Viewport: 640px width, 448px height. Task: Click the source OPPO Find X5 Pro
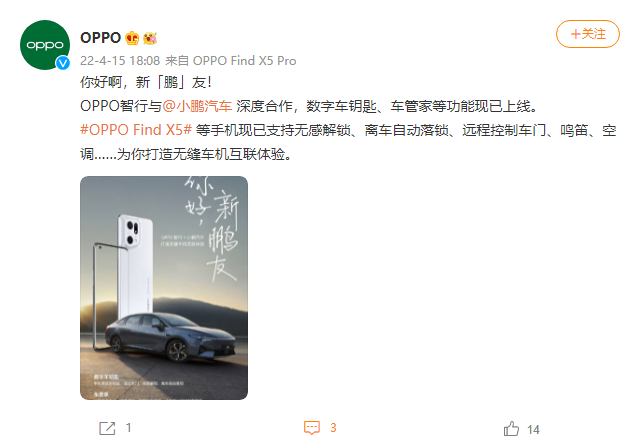(244, 61)
